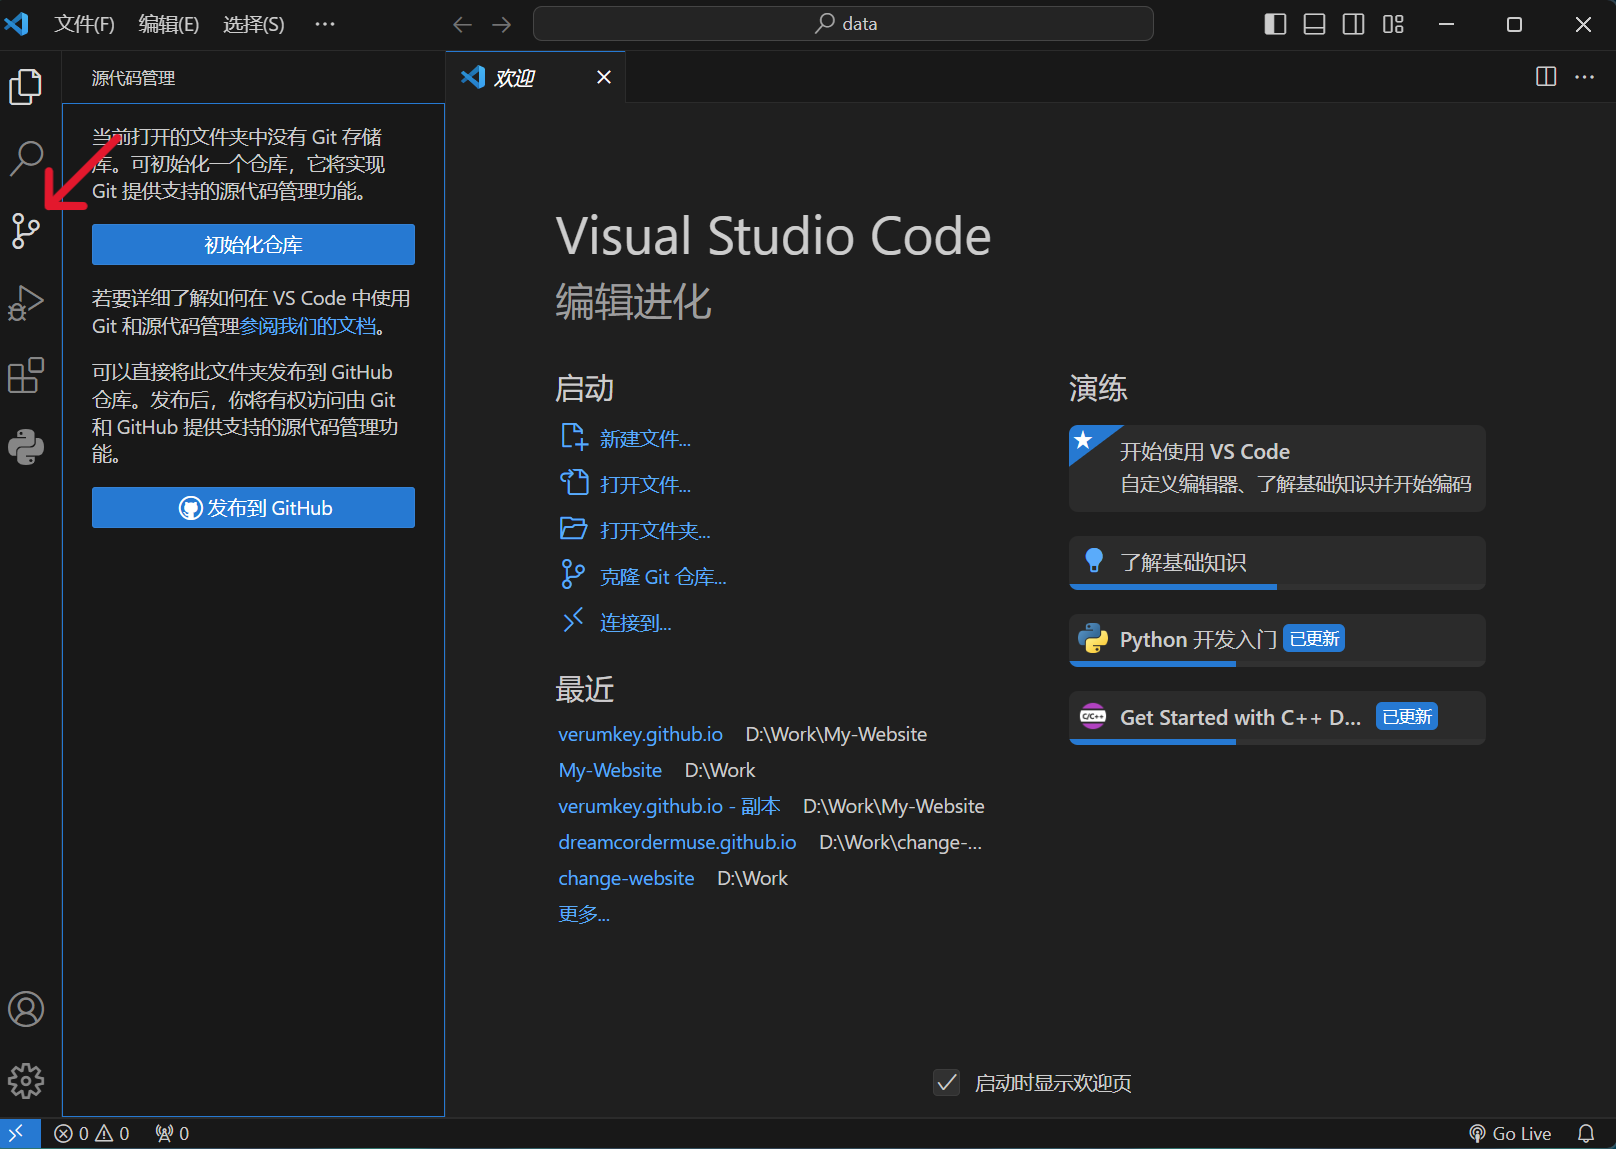1616x1149 pixels.
Task: Toggle 启动时显示欢迎页 checkbox
Action: 946,1083
